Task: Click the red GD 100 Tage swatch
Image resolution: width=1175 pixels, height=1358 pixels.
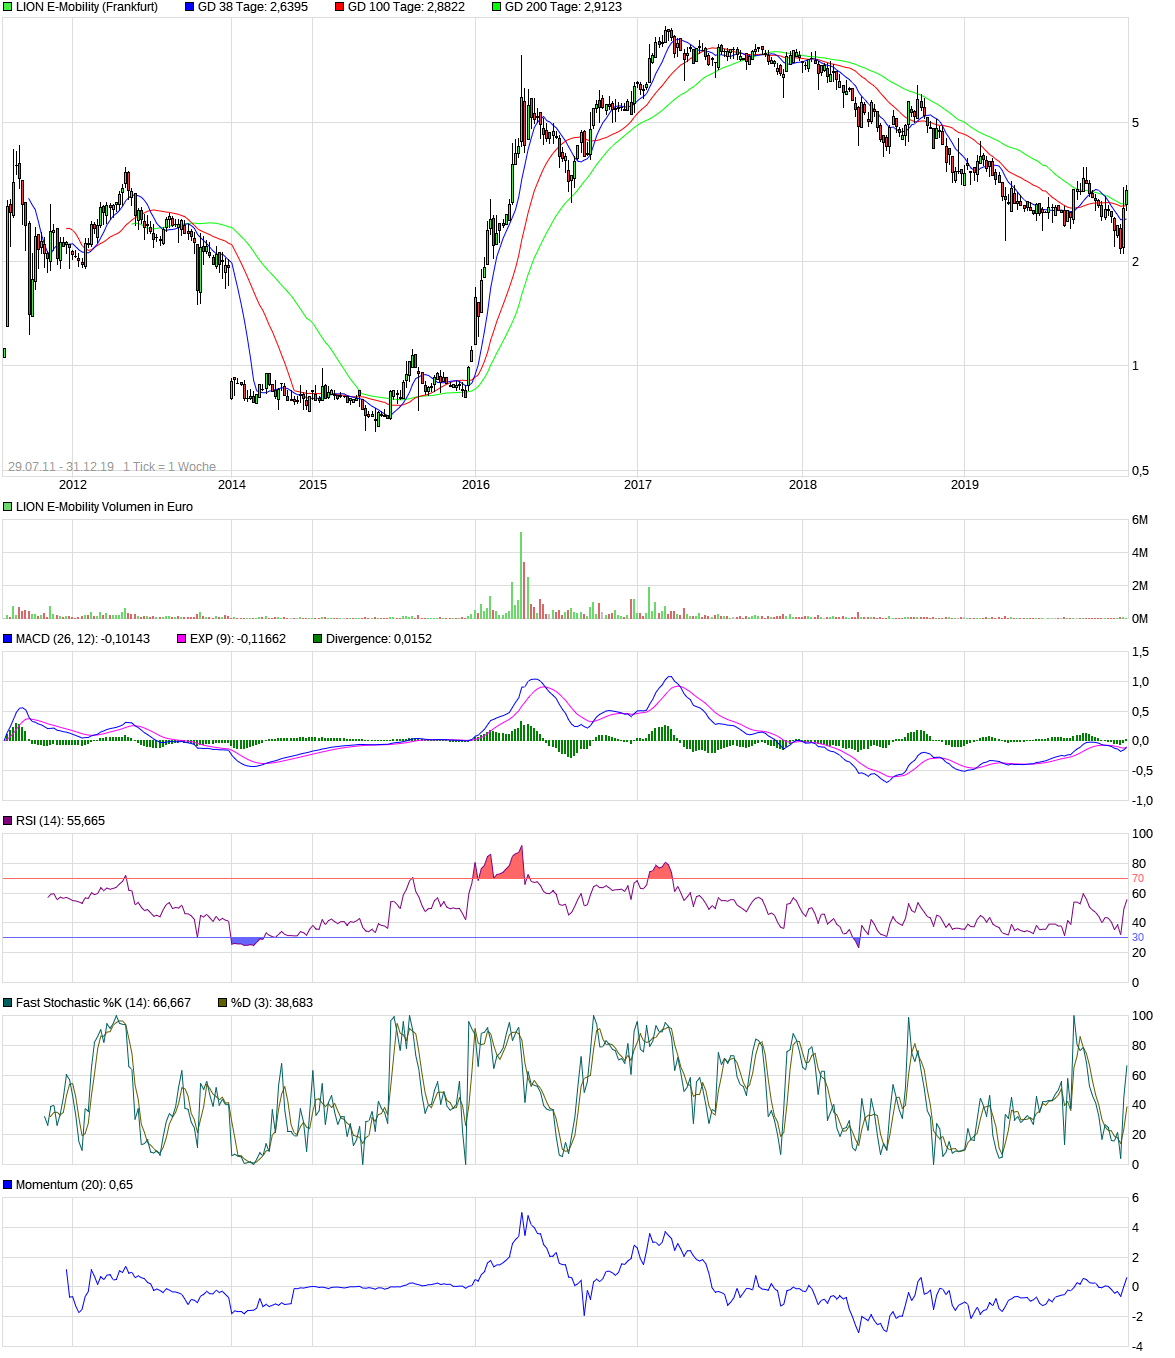Action: tap(339, 7)
